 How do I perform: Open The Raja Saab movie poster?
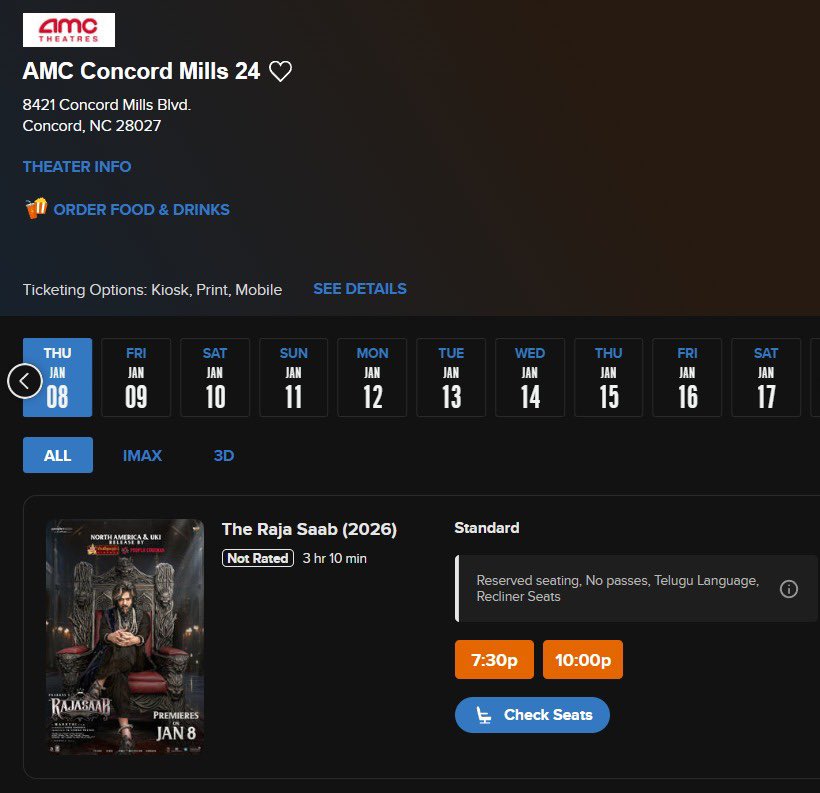pos(125,636)
